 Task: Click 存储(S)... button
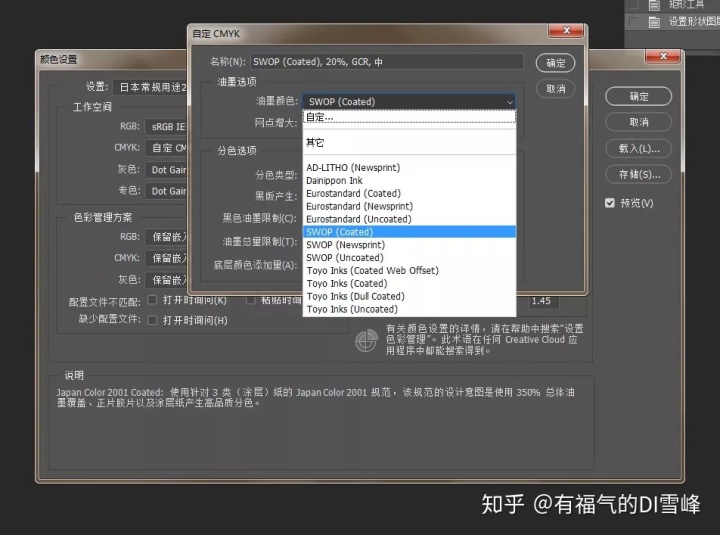pos(638,175)
